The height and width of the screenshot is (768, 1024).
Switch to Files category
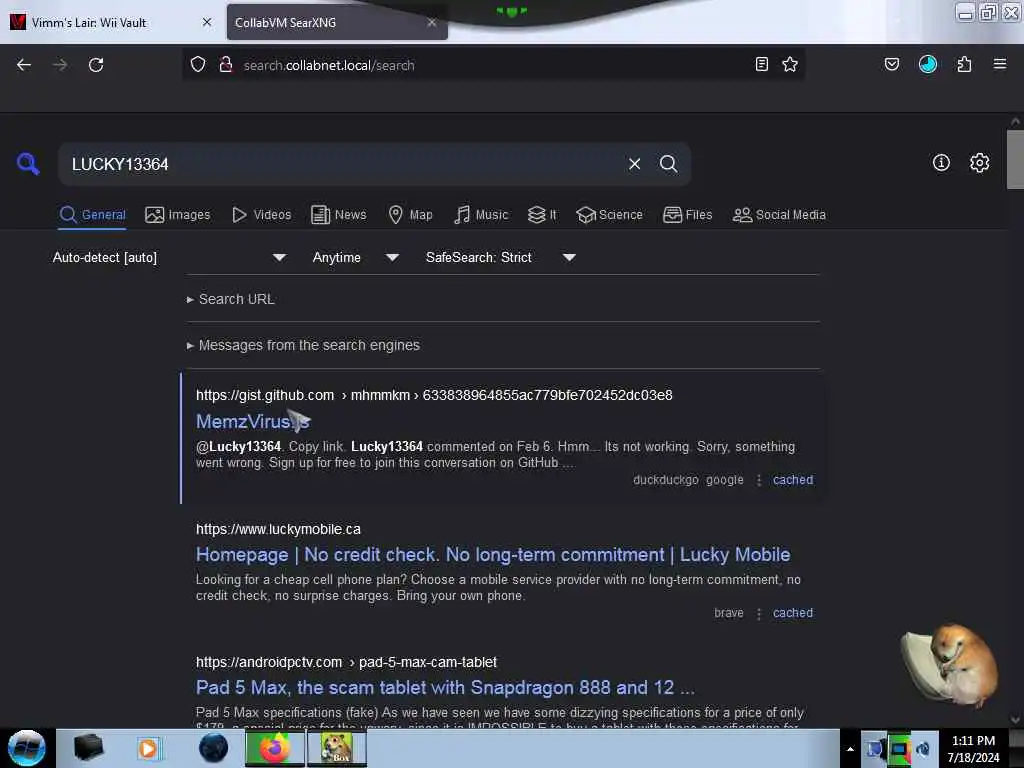pyautogui.click(x=688, y=215)
